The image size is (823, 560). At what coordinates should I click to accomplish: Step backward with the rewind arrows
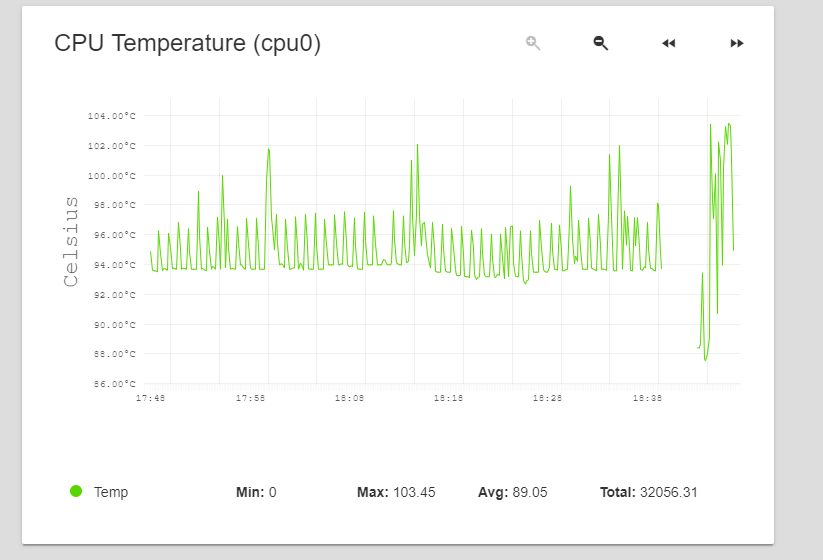coord(669,43)
